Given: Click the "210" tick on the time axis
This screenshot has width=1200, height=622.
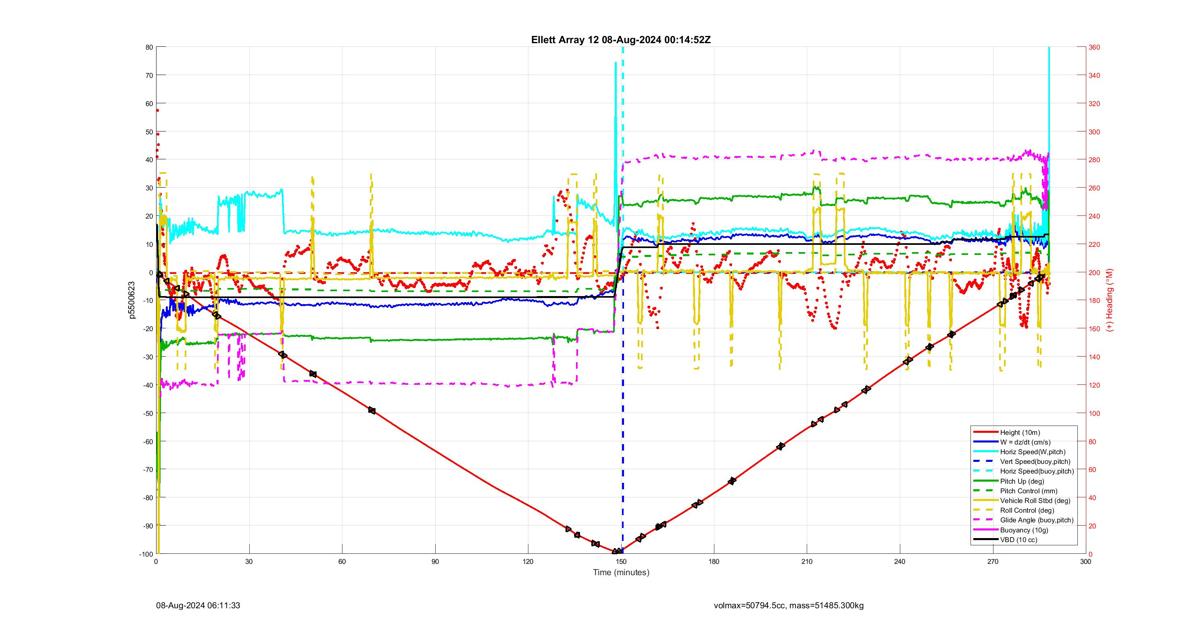Looking at the screenshot, I should pos(807,562).
